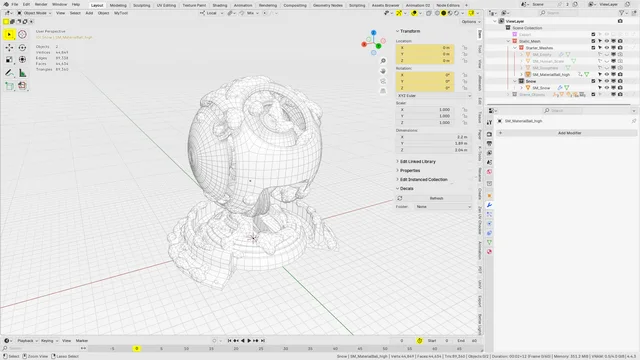
Task: Click the green Y axis gizmo
Action: (x=378, y=46)
